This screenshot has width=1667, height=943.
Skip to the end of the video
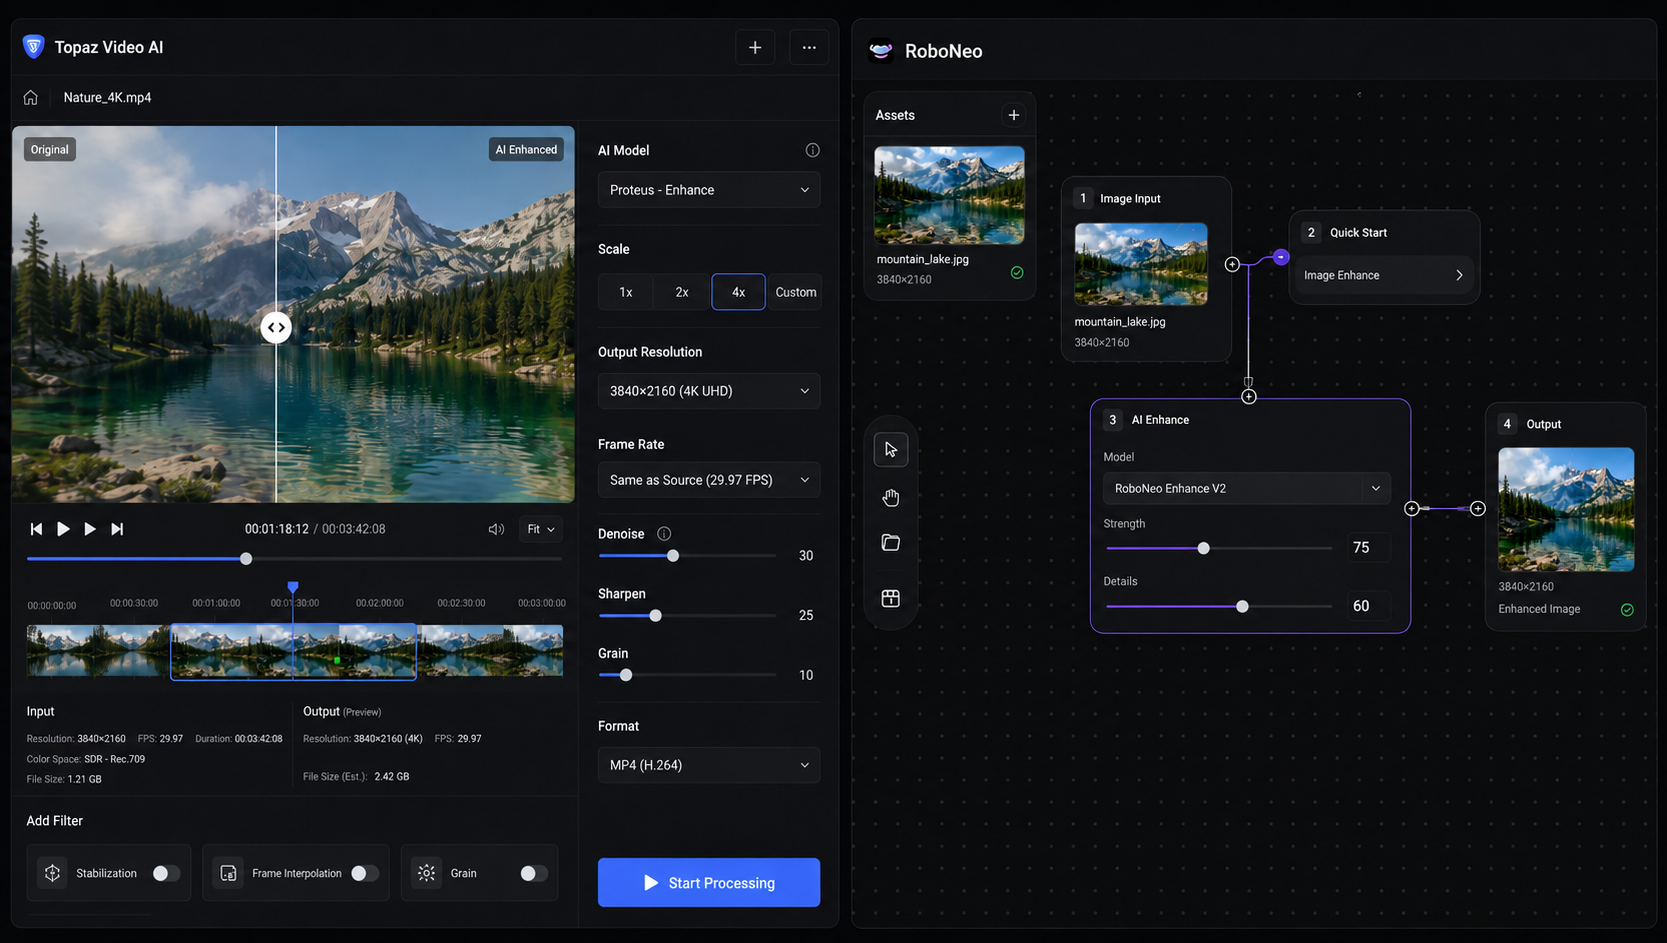pos(117,529)
